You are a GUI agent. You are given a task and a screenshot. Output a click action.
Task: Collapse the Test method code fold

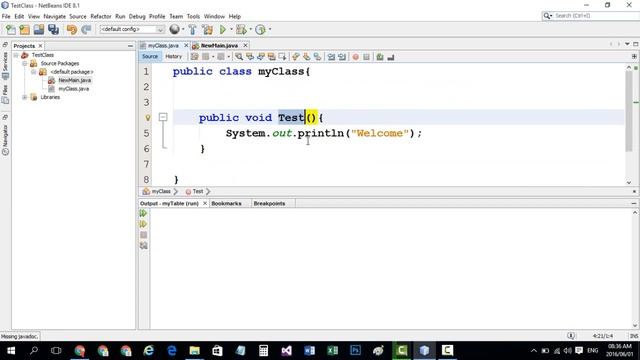(x=163, y=117)
